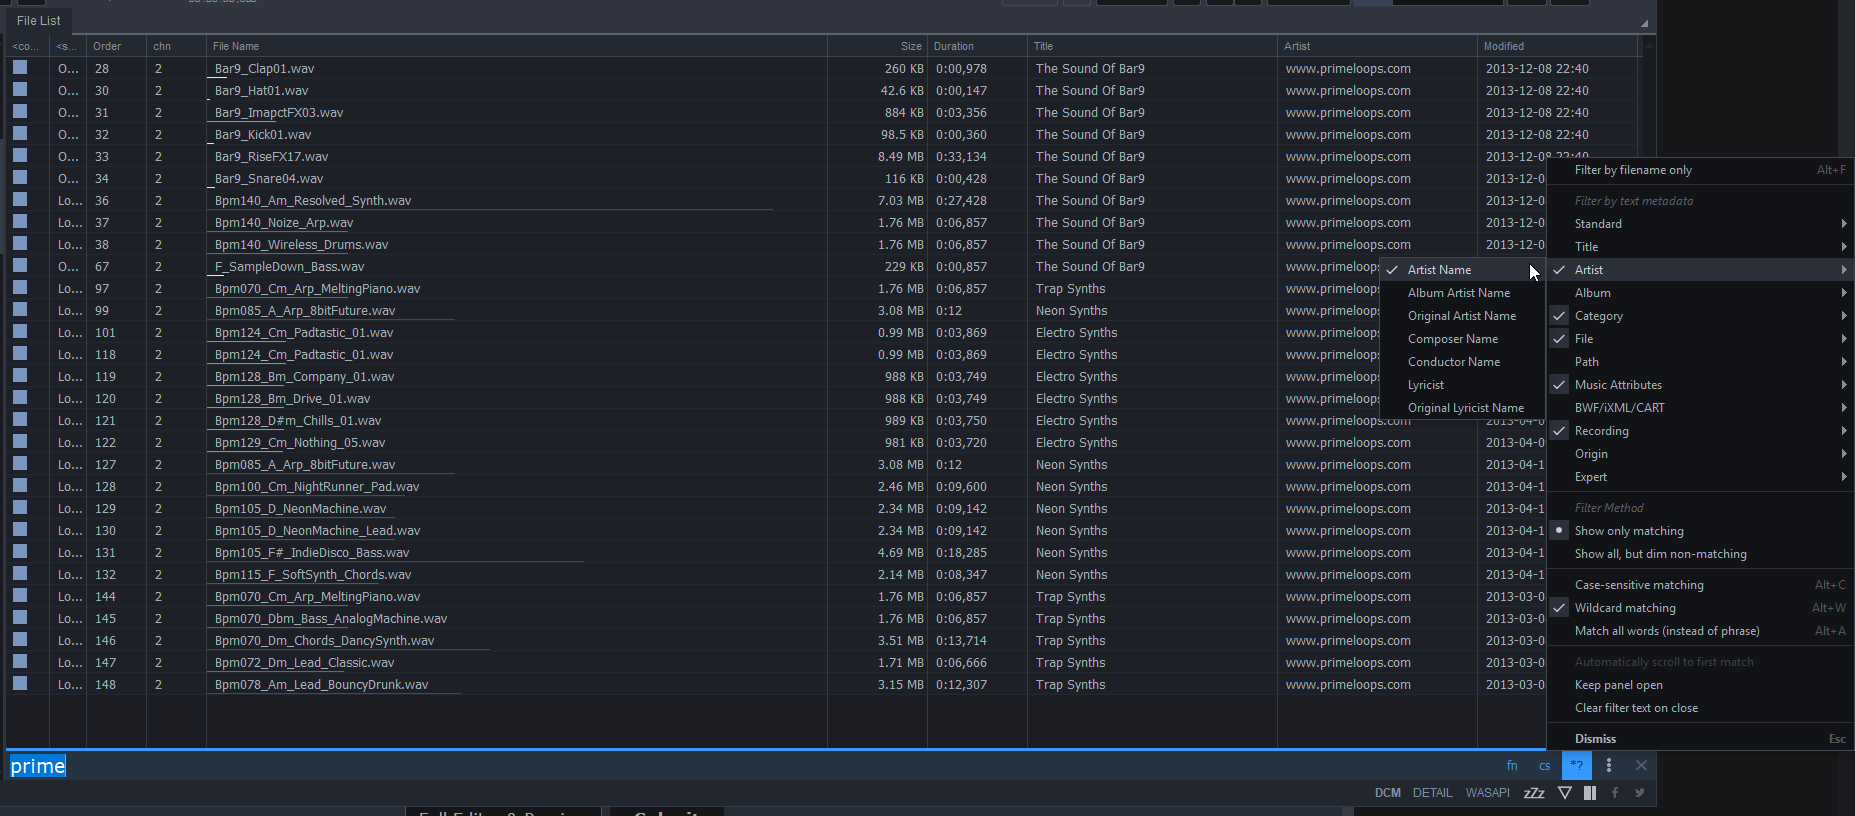
Task: Click the 'Dismiss' menu entry
Action: pos(1595,739)
